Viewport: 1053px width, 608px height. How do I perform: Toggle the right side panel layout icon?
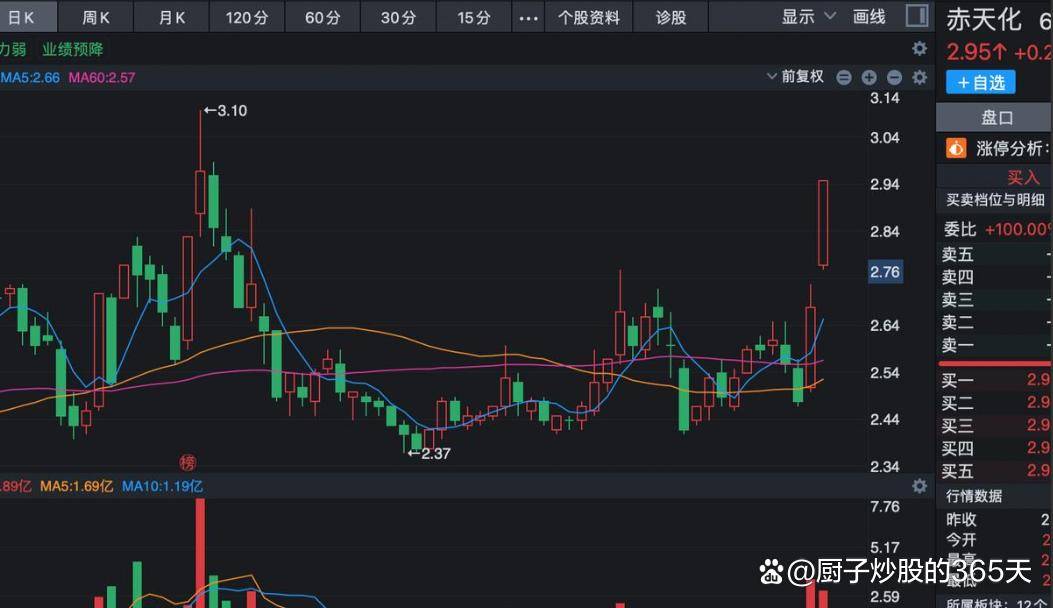click(x=916, y=16)
